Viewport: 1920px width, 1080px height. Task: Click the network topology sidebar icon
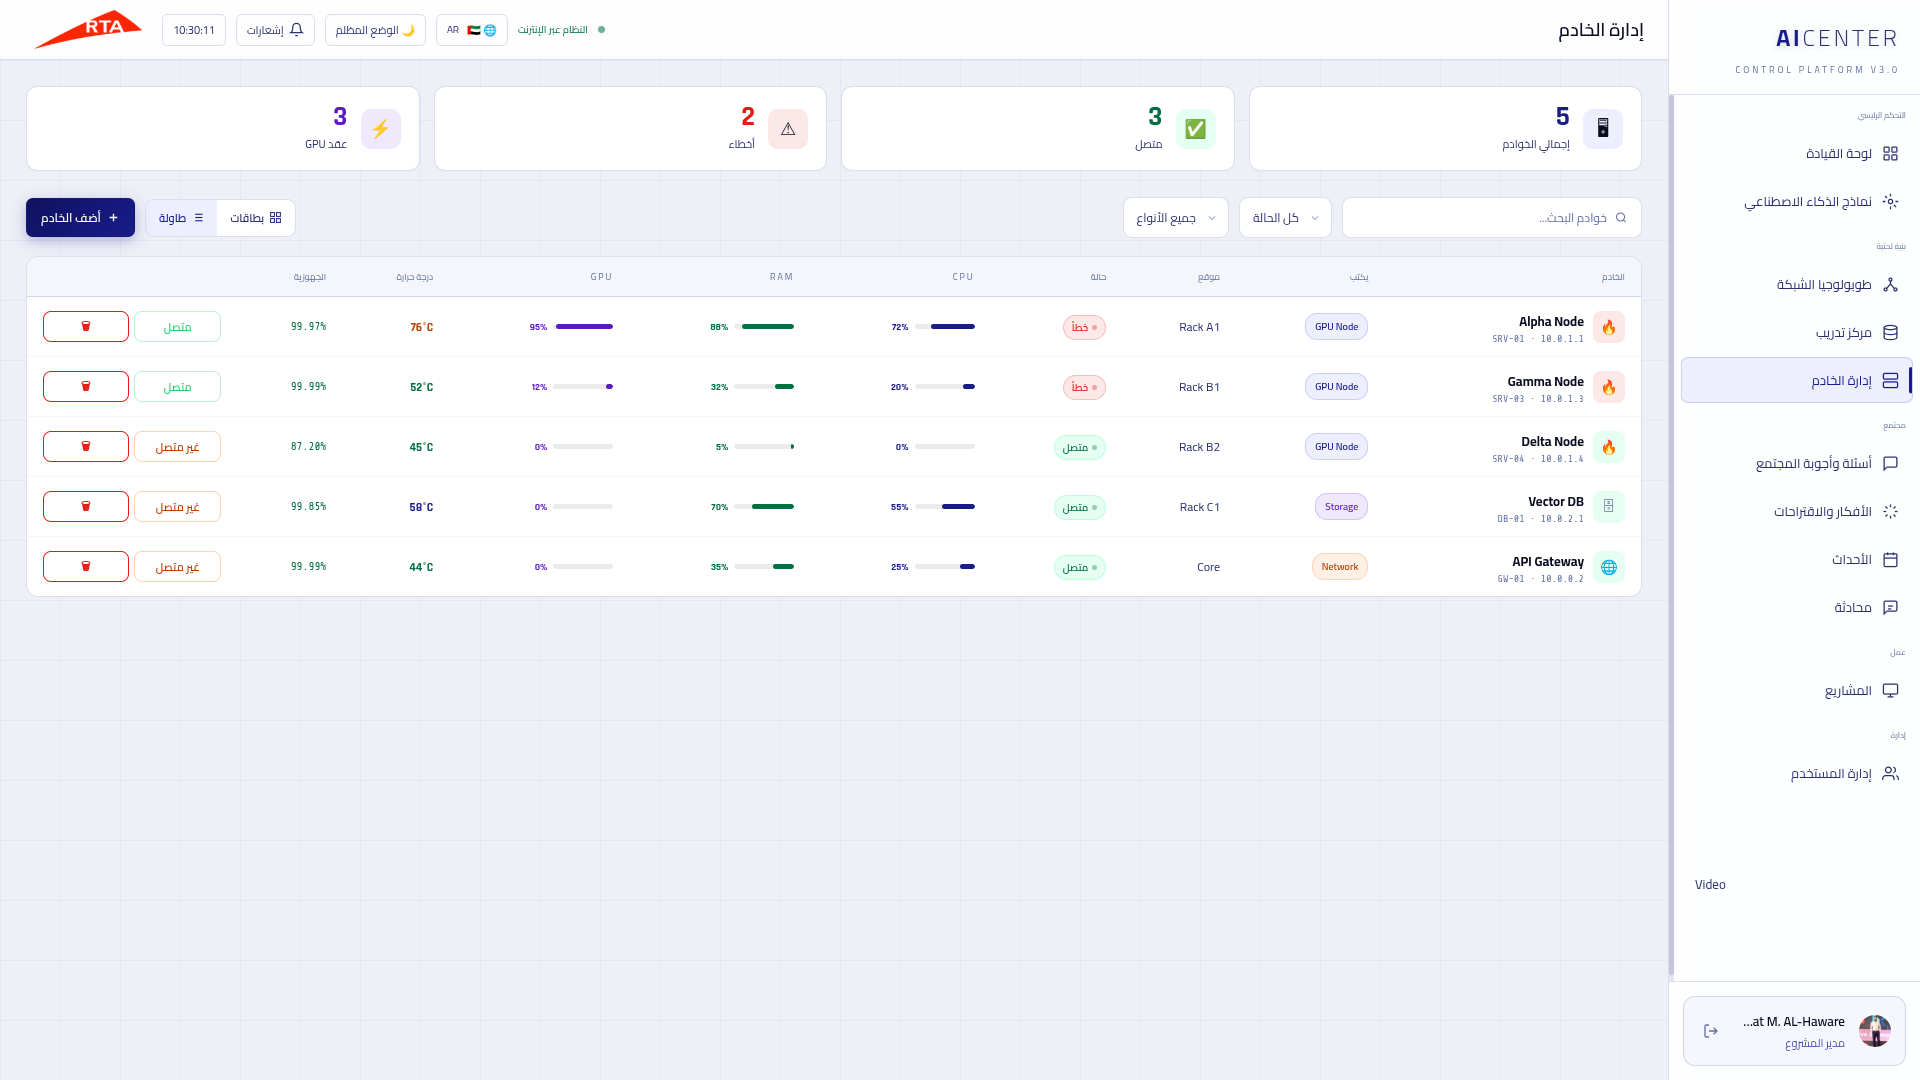coord(1890,285)
